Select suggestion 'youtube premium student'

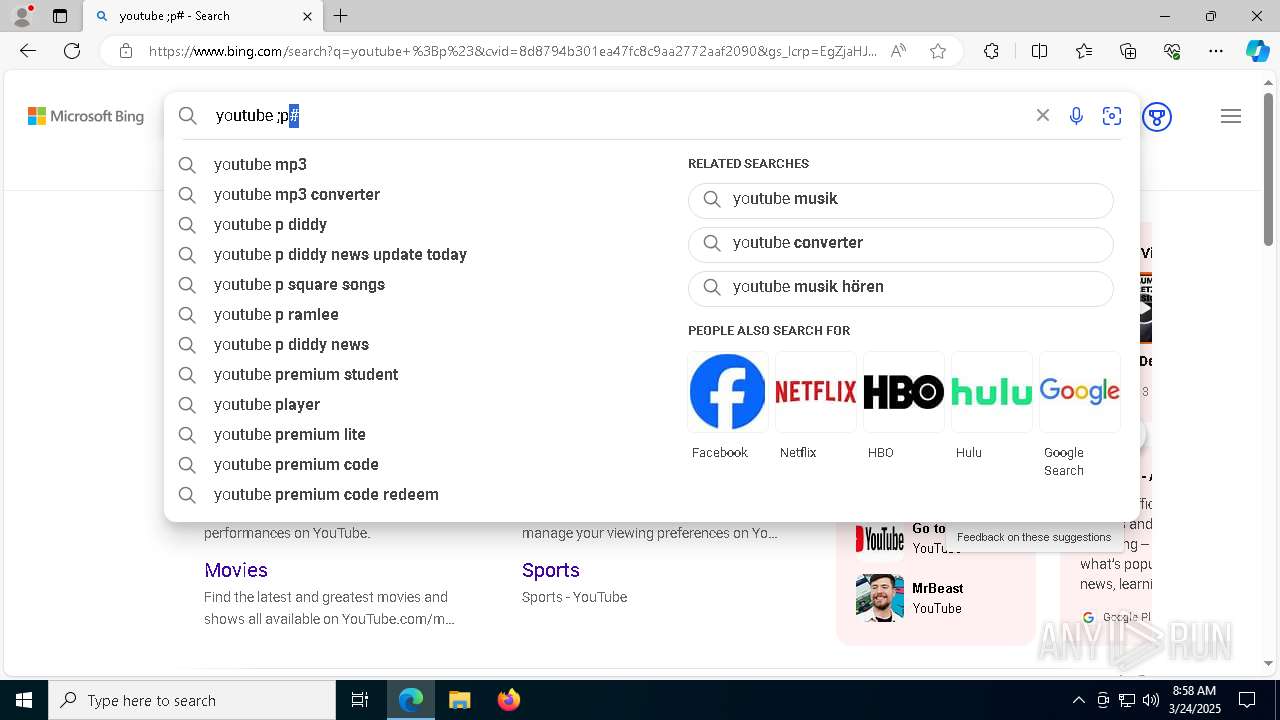pyautogui.click(x=306, y=374)
